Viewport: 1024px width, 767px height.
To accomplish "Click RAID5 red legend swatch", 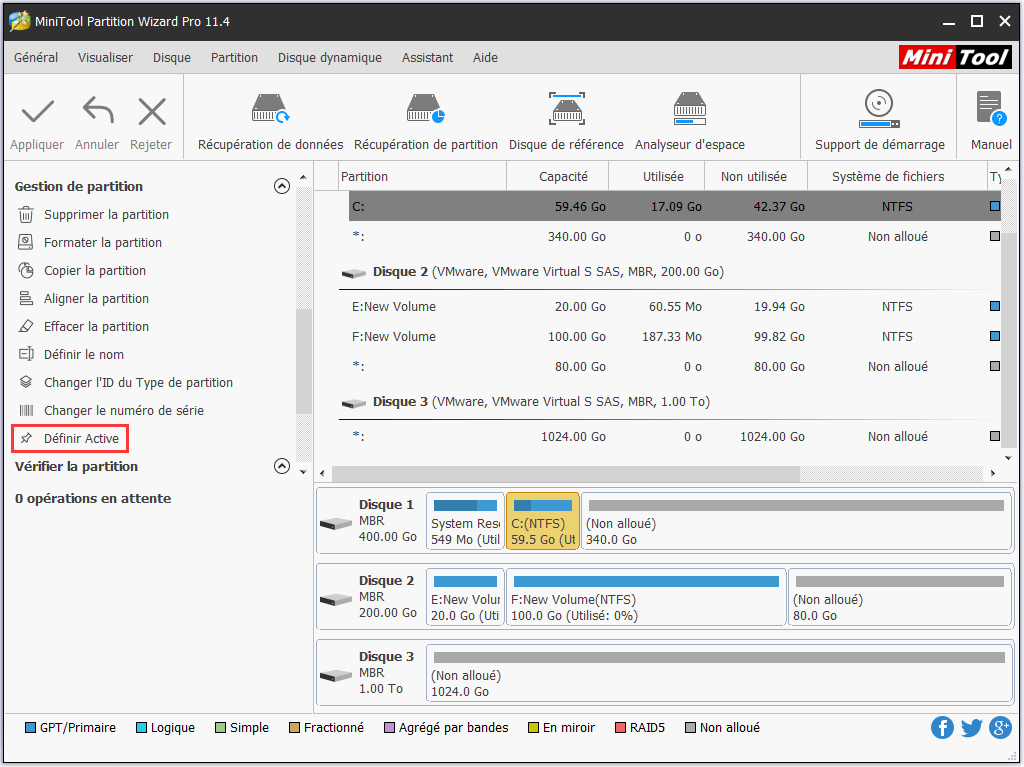I will coord(620,727).
